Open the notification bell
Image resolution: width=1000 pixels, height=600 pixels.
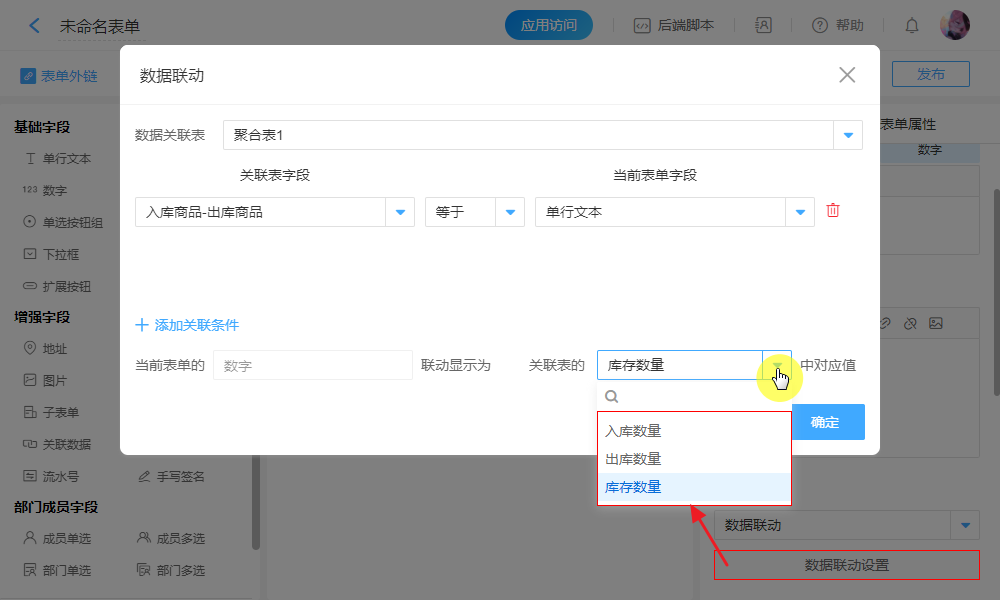[912, 26]
